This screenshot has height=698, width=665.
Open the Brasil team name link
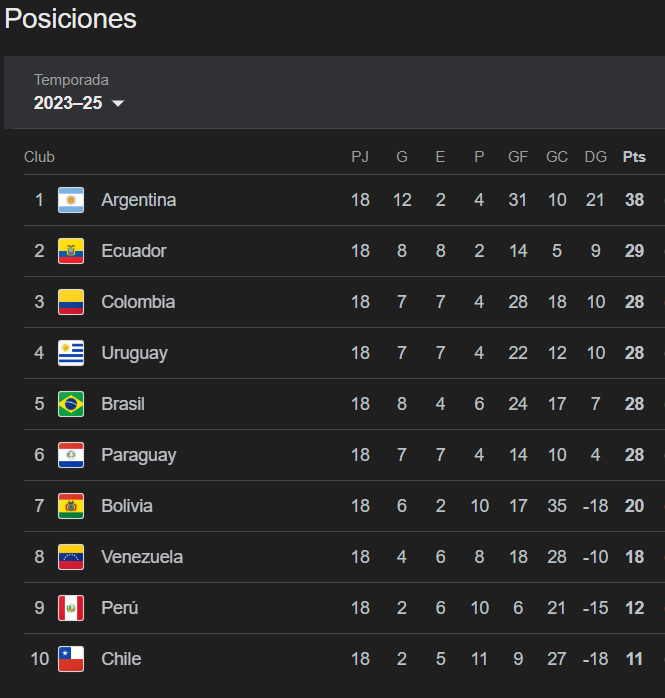(x=123, y=404)
